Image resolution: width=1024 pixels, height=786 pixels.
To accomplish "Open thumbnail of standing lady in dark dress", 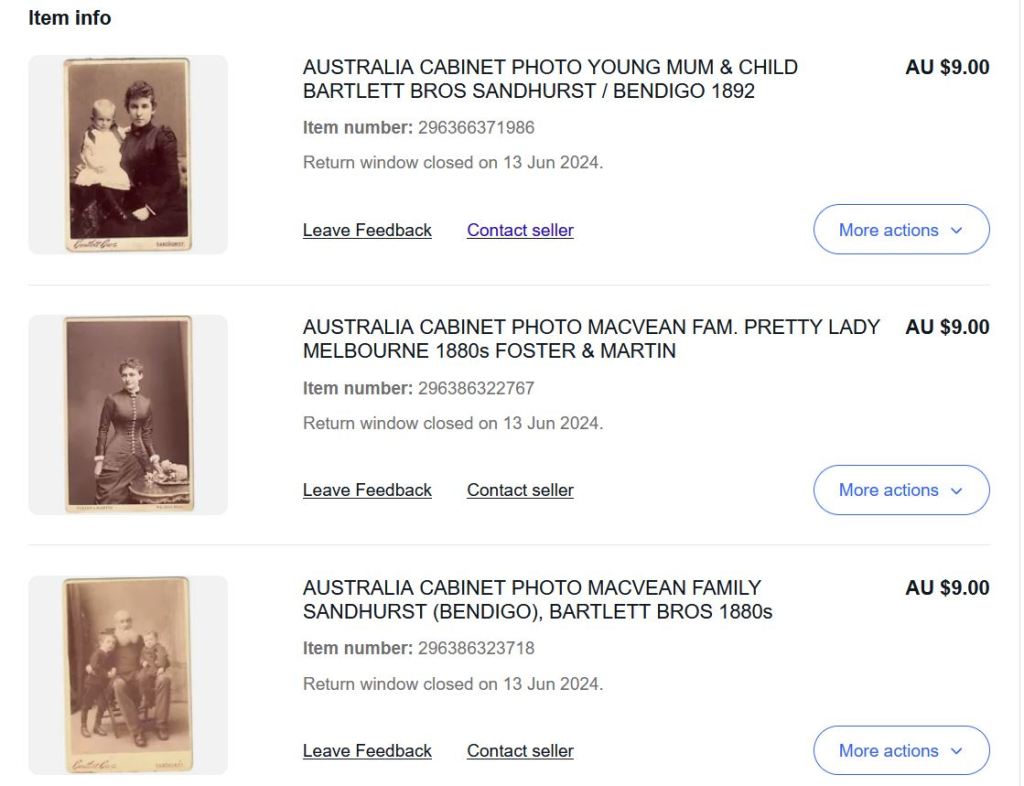I will 128,415.
